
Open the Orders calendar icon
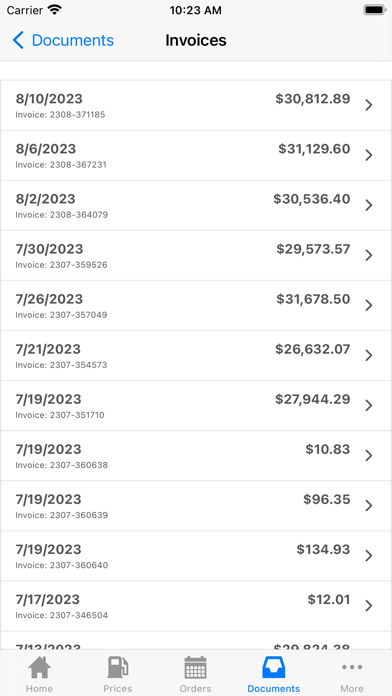(x=195, y=668)
